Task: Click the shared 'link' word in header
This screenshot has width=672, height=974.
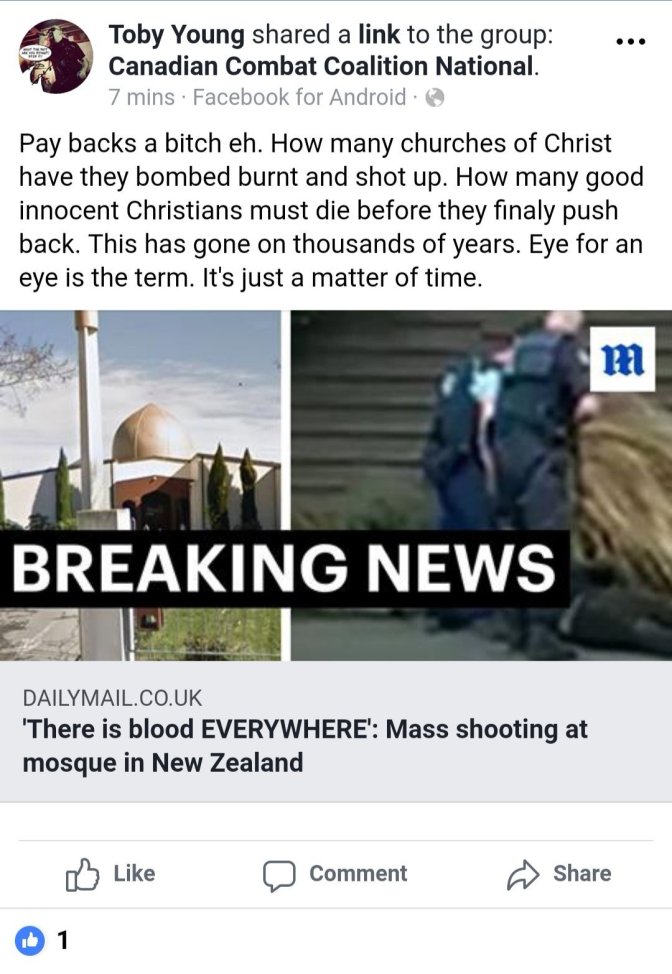Action: click(379, 34)
